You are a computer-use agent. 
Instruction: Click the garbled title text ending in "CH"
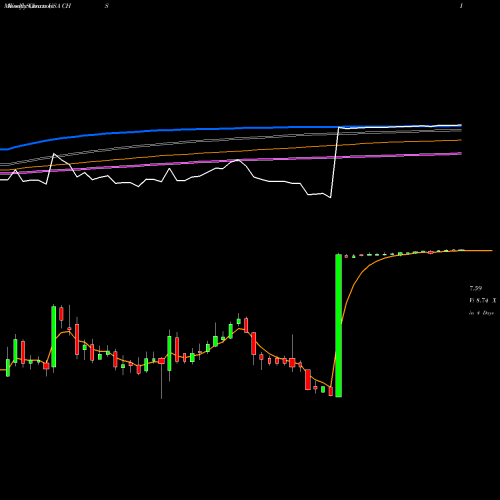37,6
